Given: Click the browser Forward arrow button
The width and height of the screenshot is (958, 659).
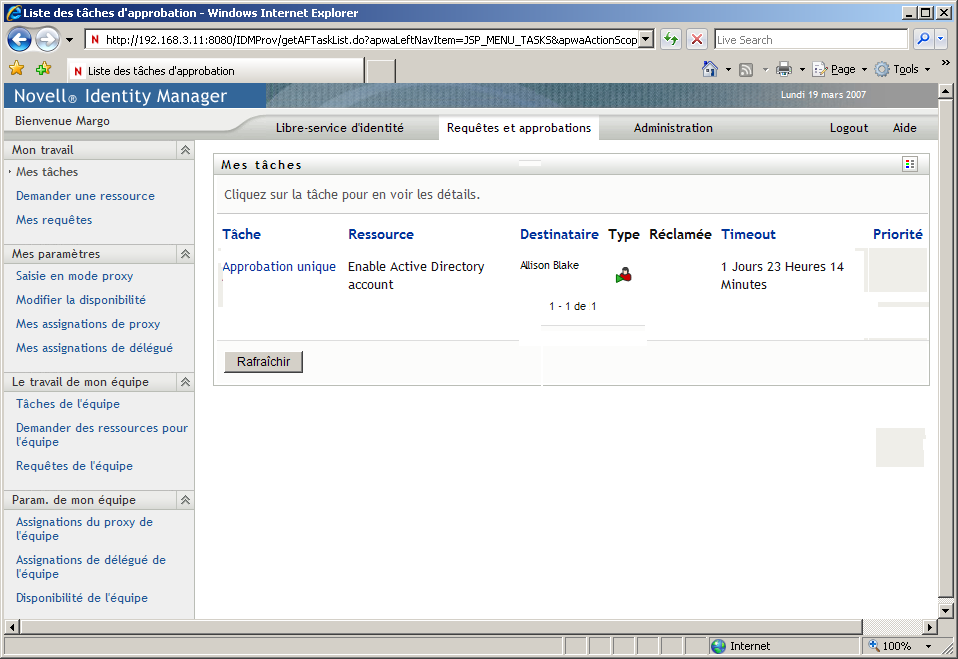Looking at the screenshot, I should pos(47,40).
